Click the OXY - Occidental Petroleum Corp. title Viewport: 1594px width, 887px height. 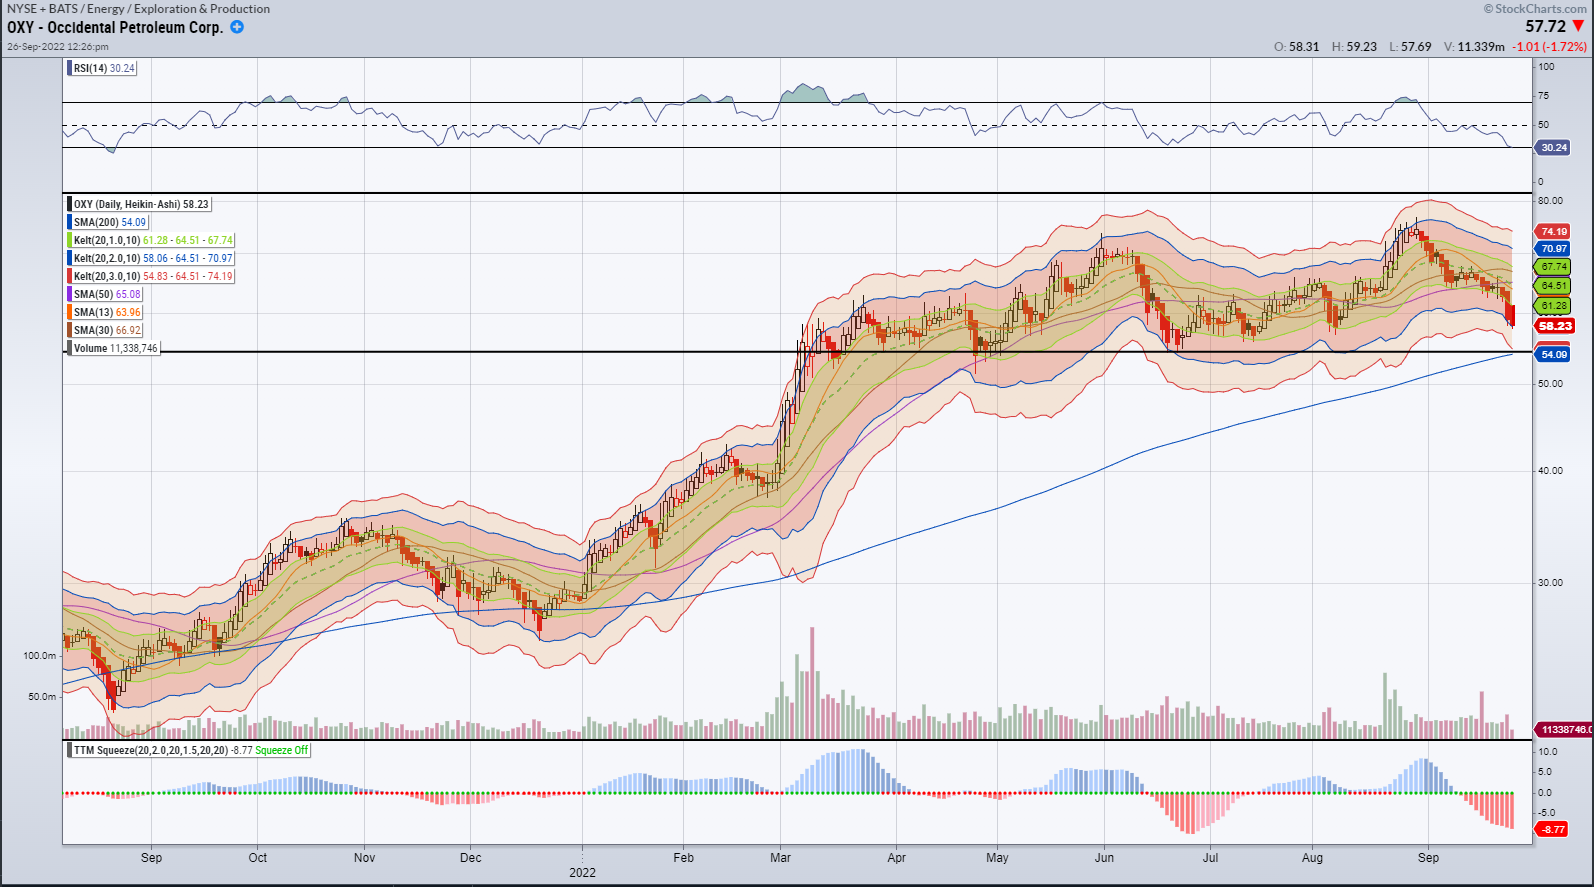(x=115, y=27)
